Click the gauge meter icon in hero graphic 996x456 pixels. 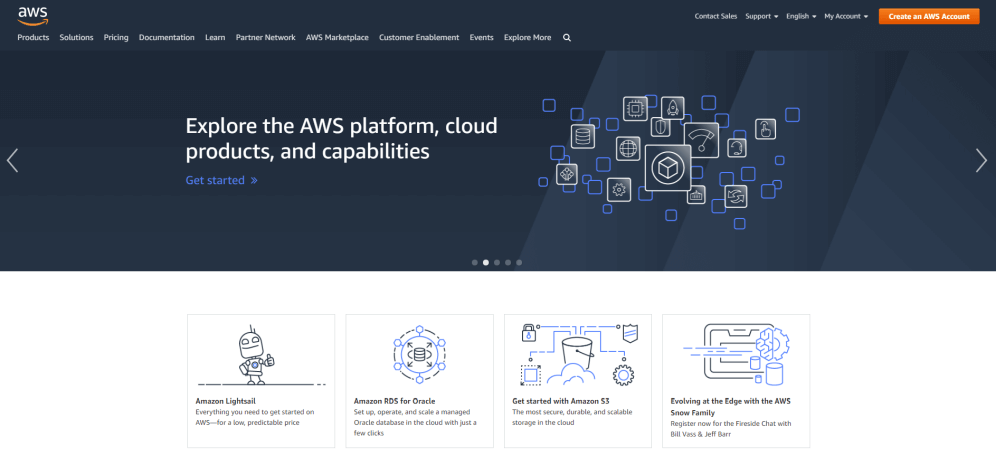pyautogui.click(x=701, y=140)
